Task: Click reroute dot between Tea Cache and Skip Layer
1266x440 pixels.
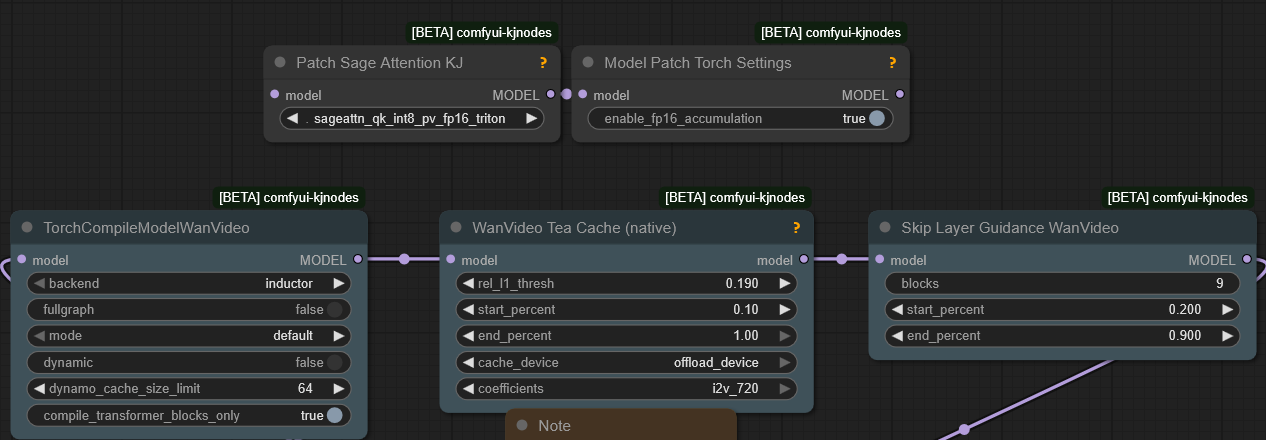Action: pyautogui.click(x=841, y=259)
